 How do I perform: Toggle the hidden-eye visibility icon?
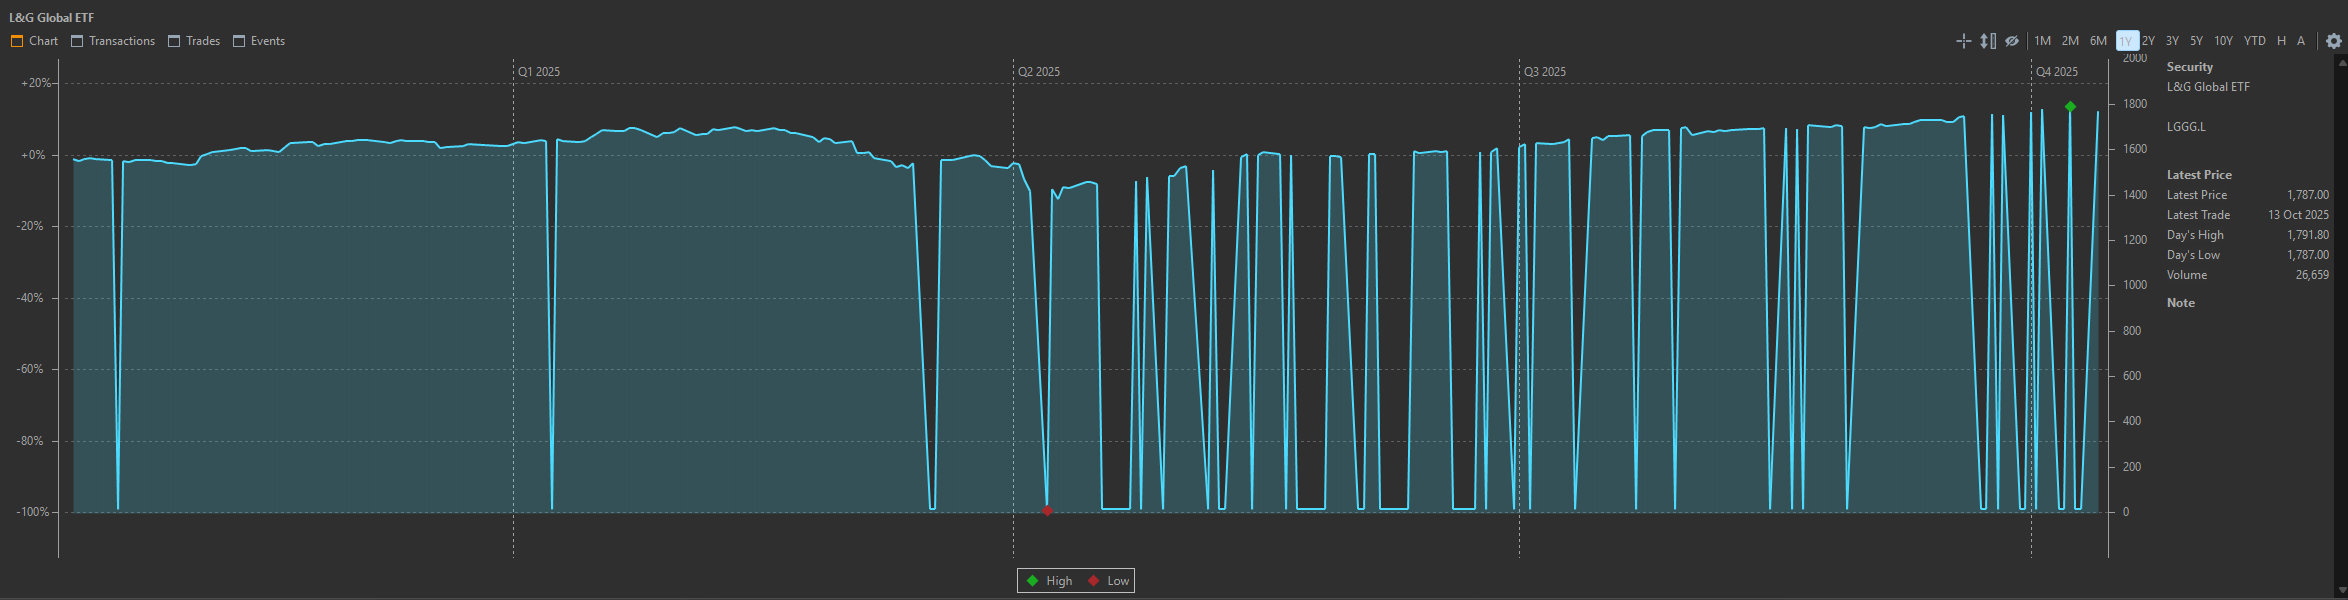2012,41
